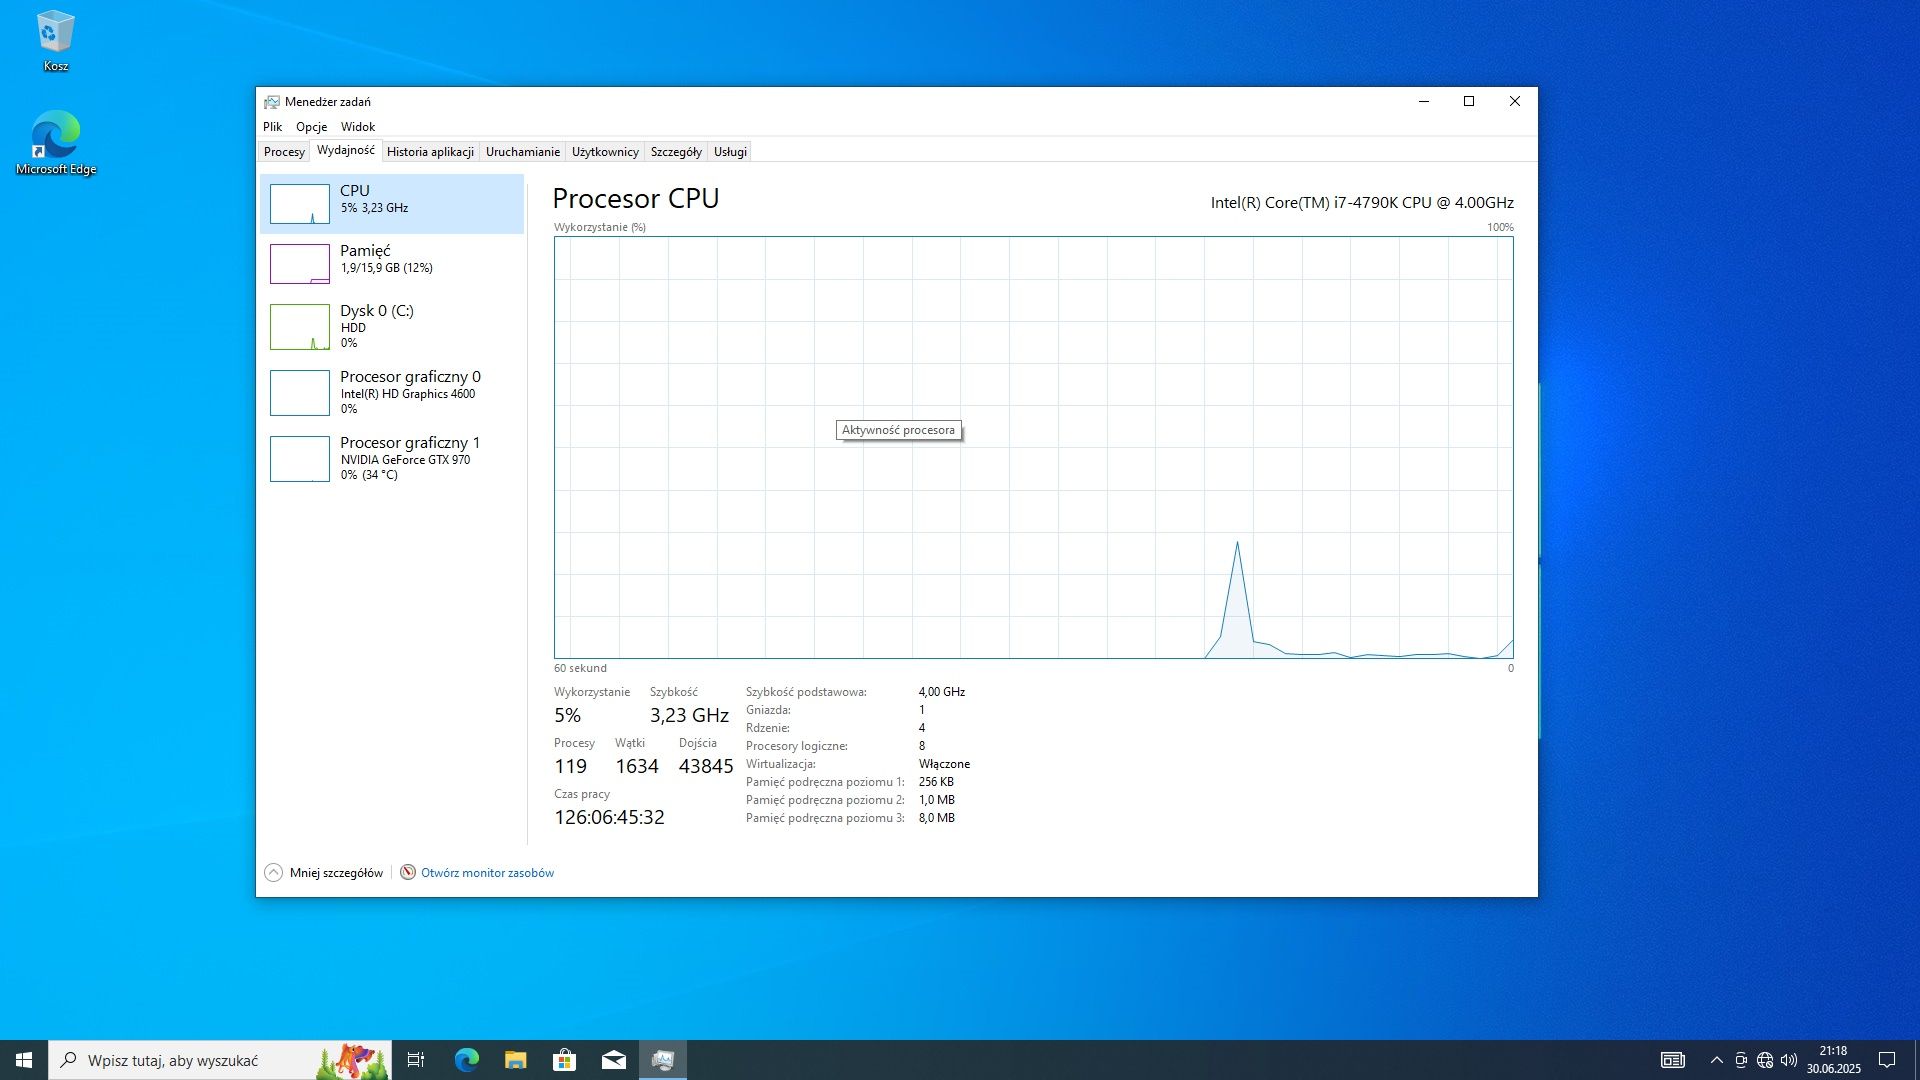Open the Opcje menu
1920x1080 pixels.
tap(311, 127)
